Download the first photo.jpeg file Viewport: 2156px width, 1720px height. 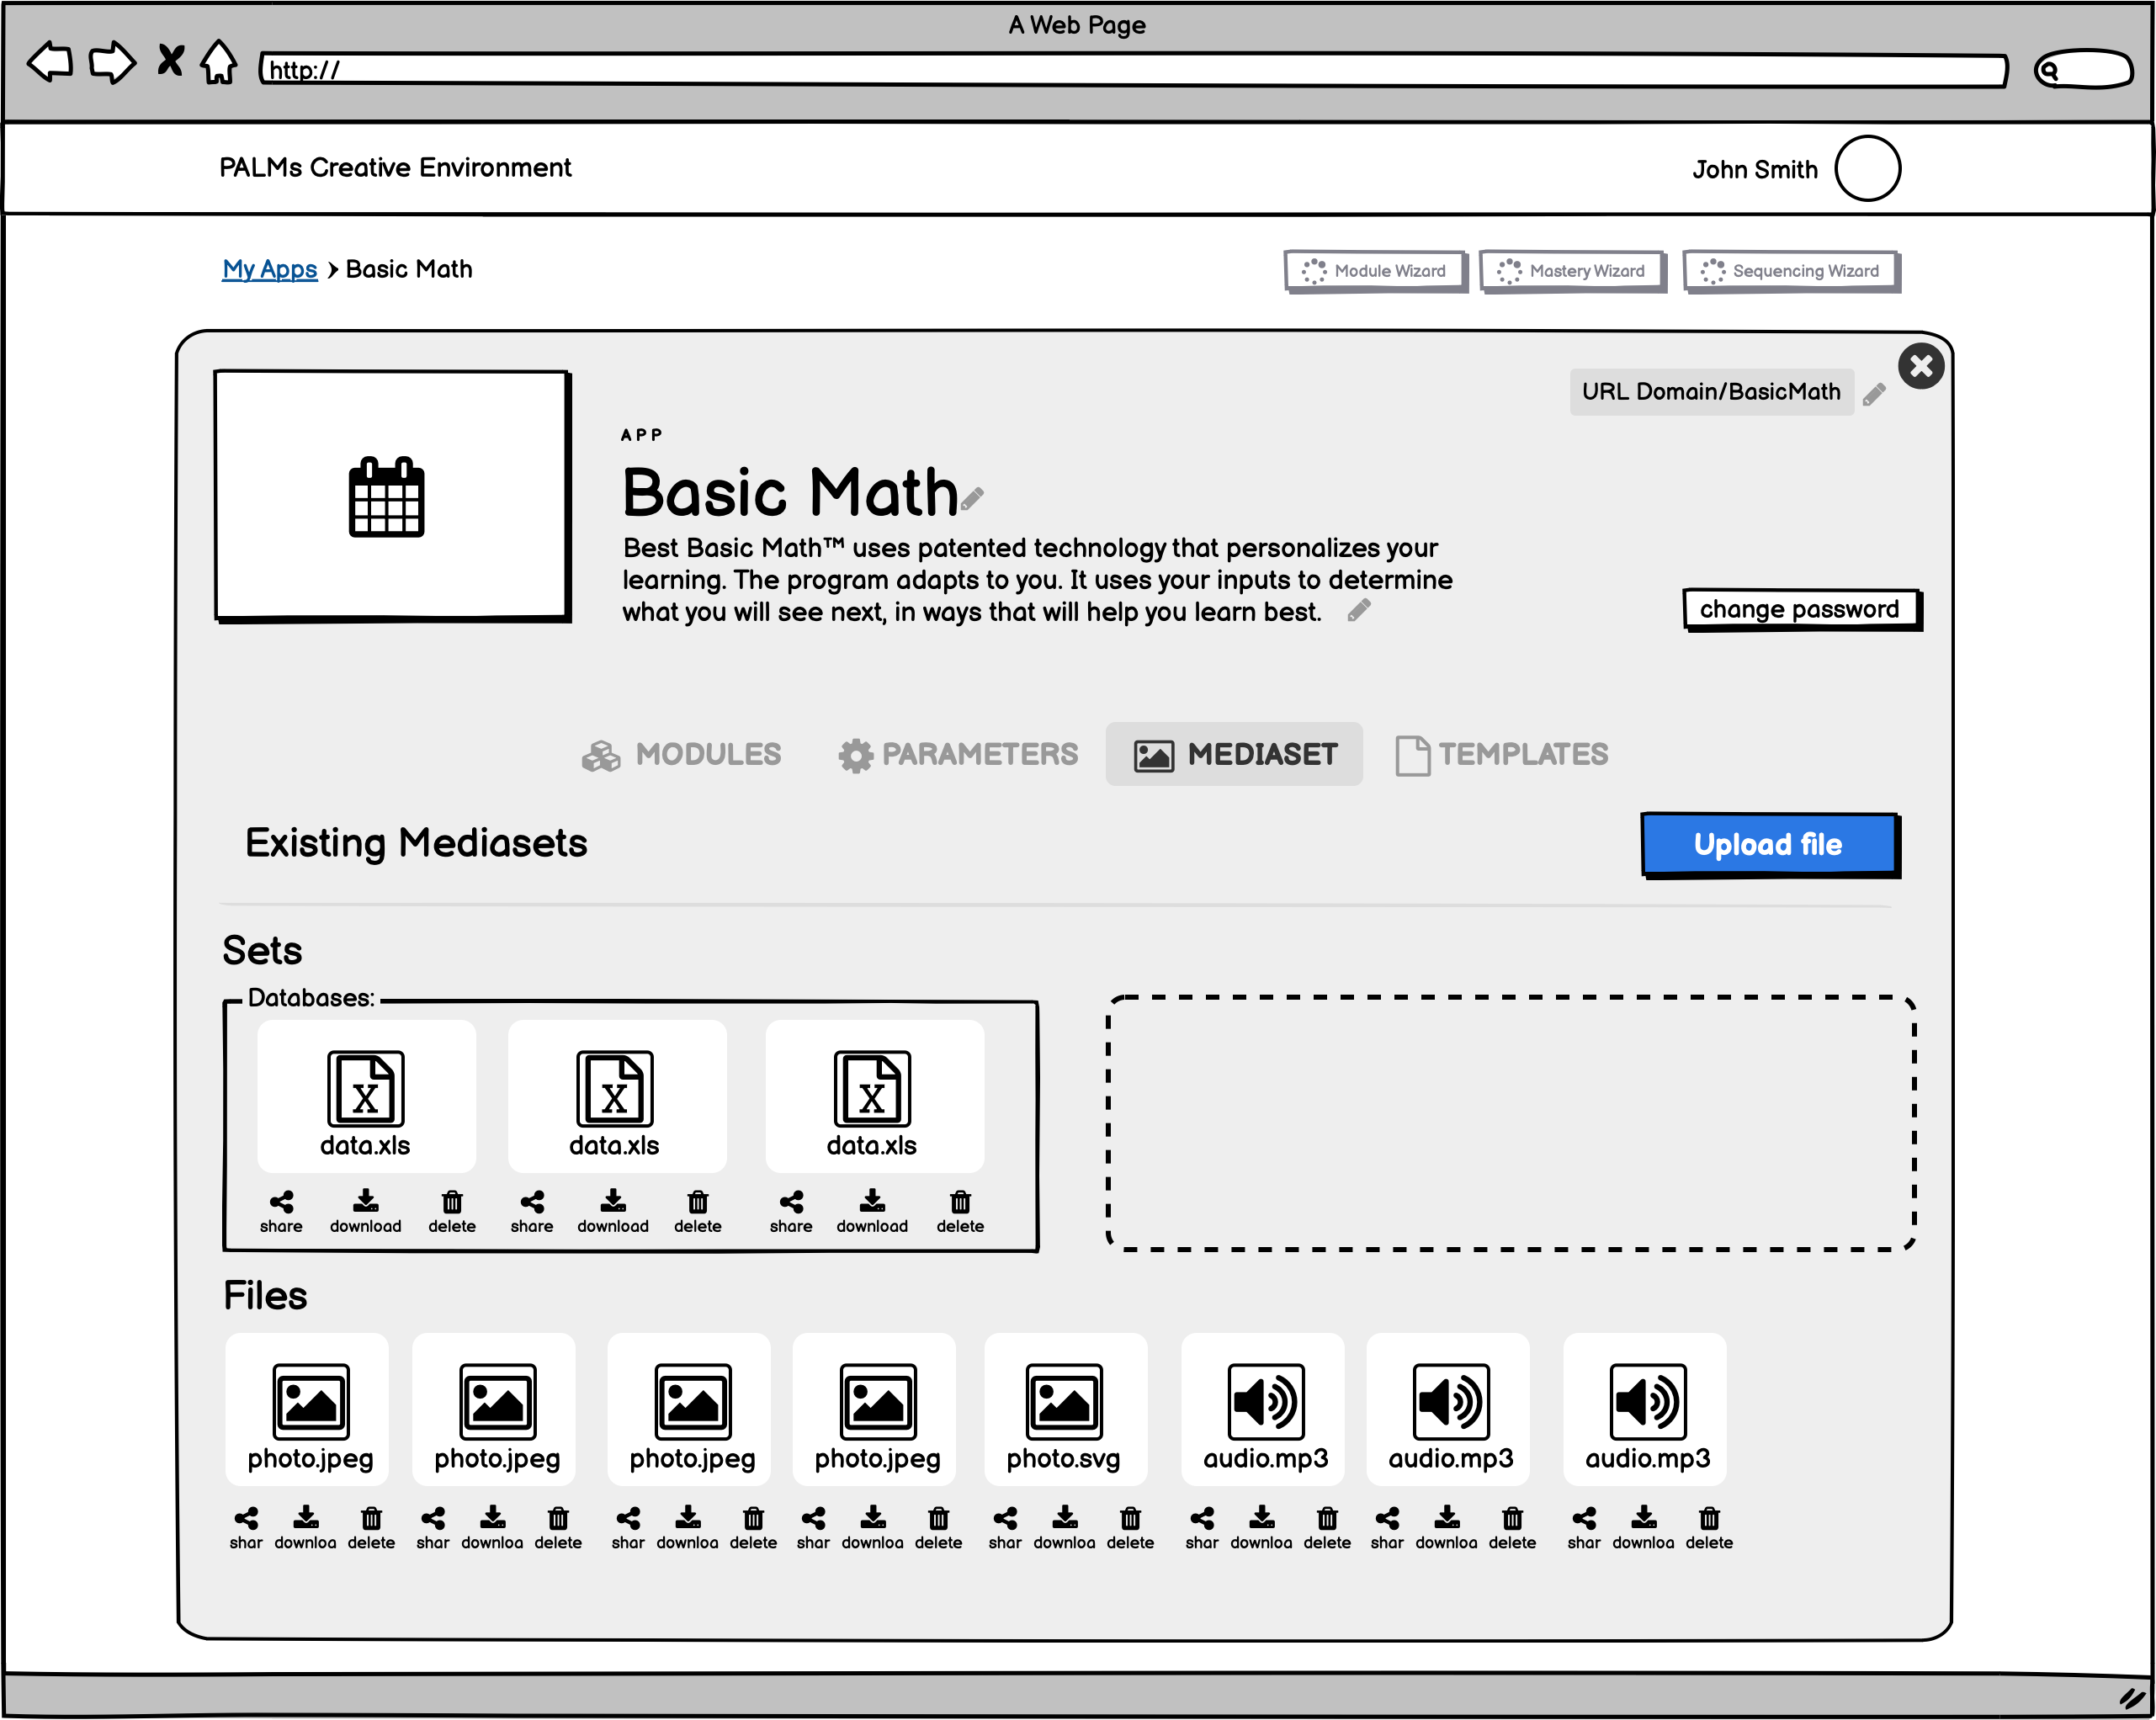(305, 1528)
